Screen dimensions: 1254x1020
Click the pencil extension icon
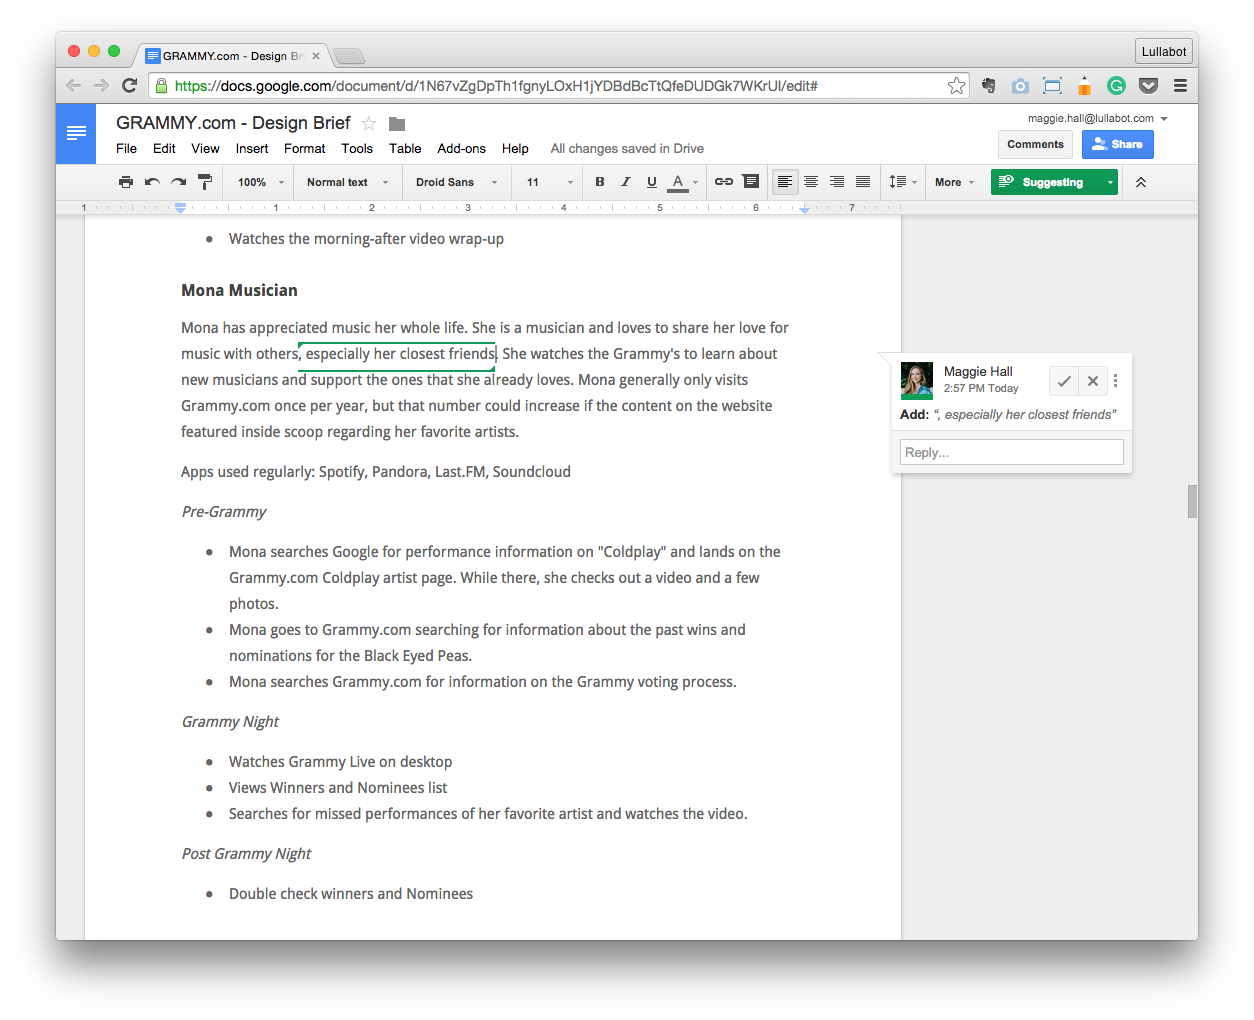point(1084,86)
